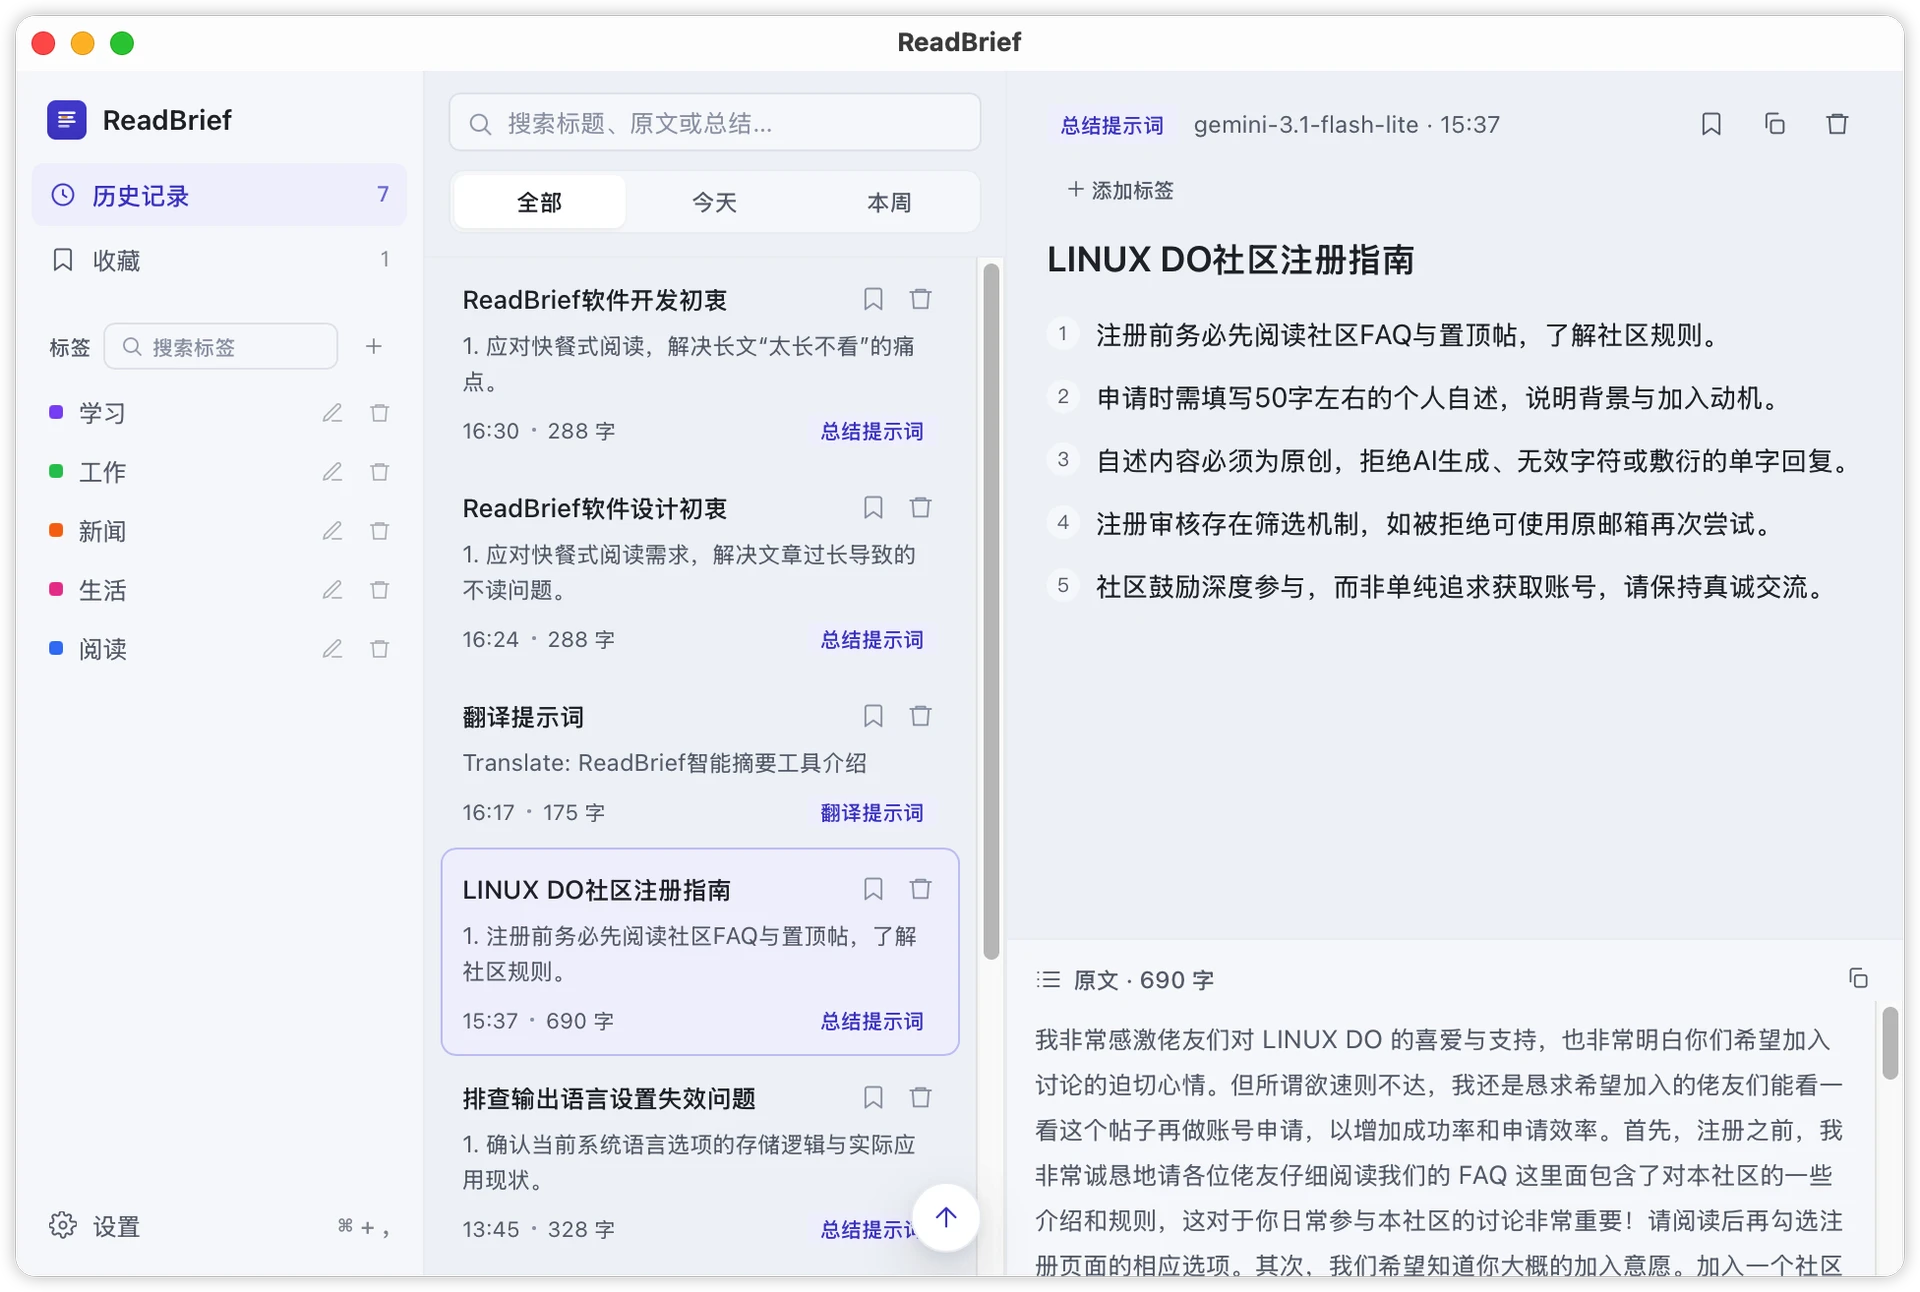The image size is (1920, 1292).
Task: Filter by the 新闻 tag
Action: coord(102,531)
